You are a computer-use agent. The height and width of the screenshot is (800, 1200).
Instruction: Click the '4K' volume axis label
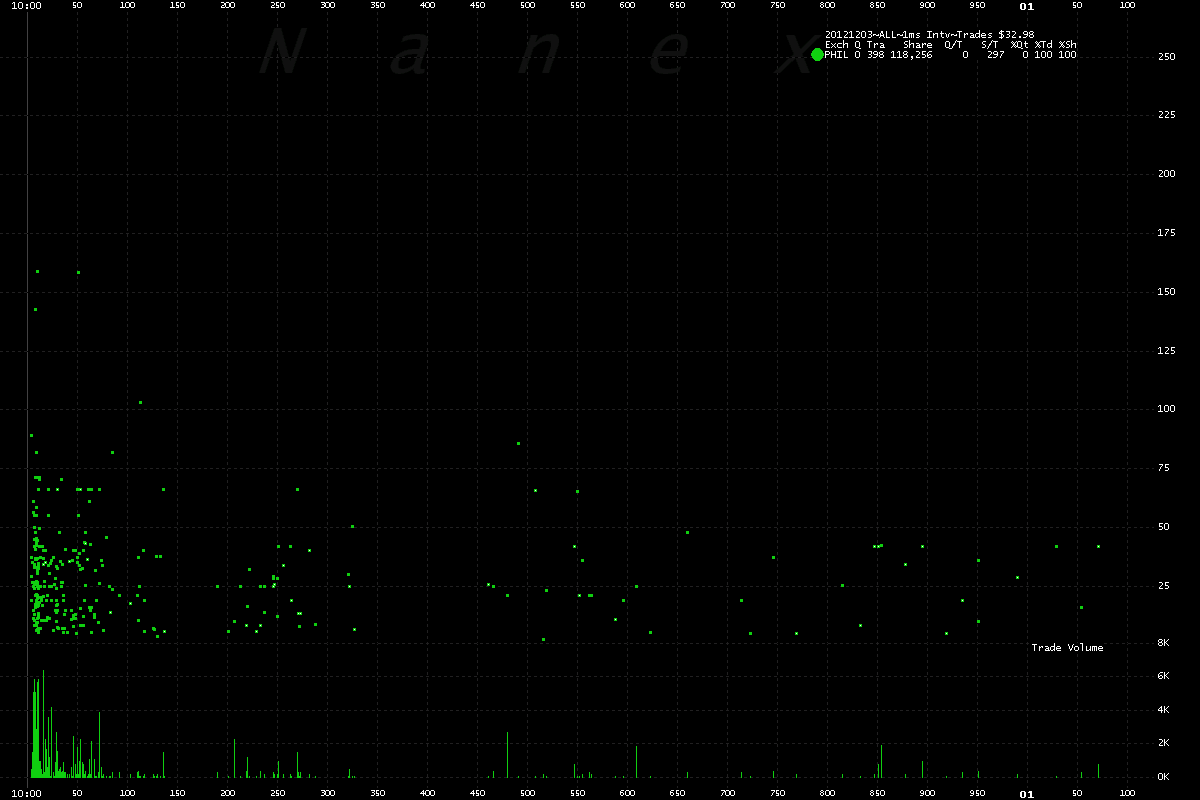click(1164, 710)
